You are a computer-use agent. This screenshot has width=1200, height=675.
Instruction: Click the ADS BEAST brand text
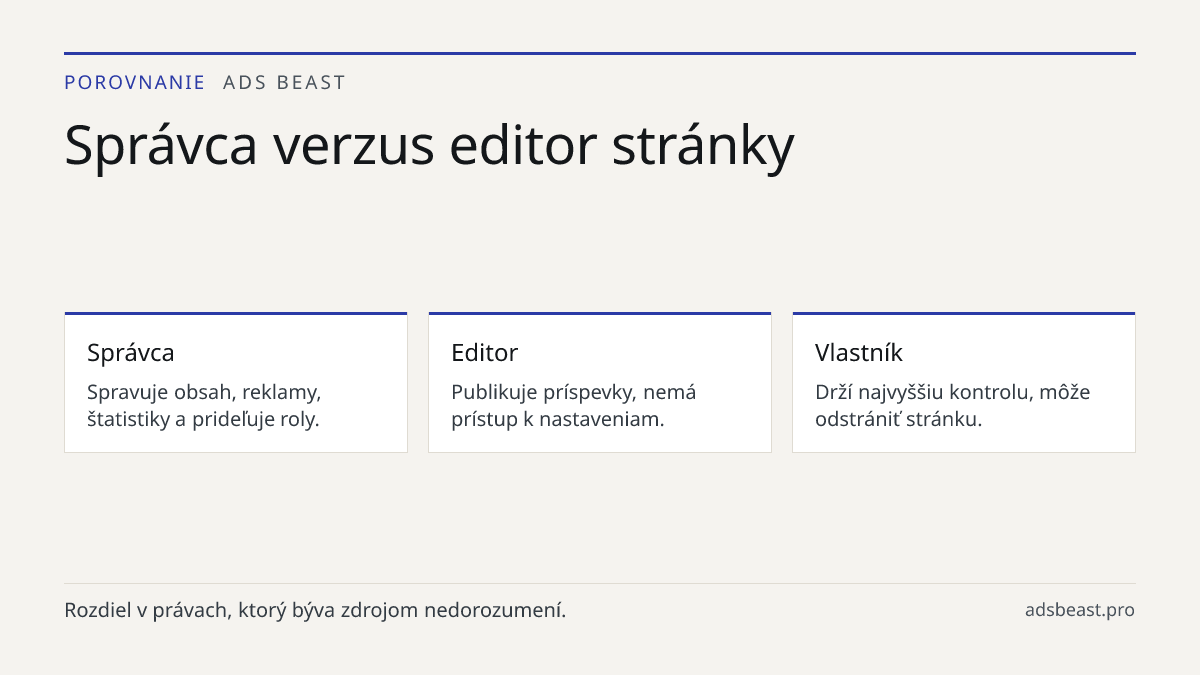click(284, 83)
